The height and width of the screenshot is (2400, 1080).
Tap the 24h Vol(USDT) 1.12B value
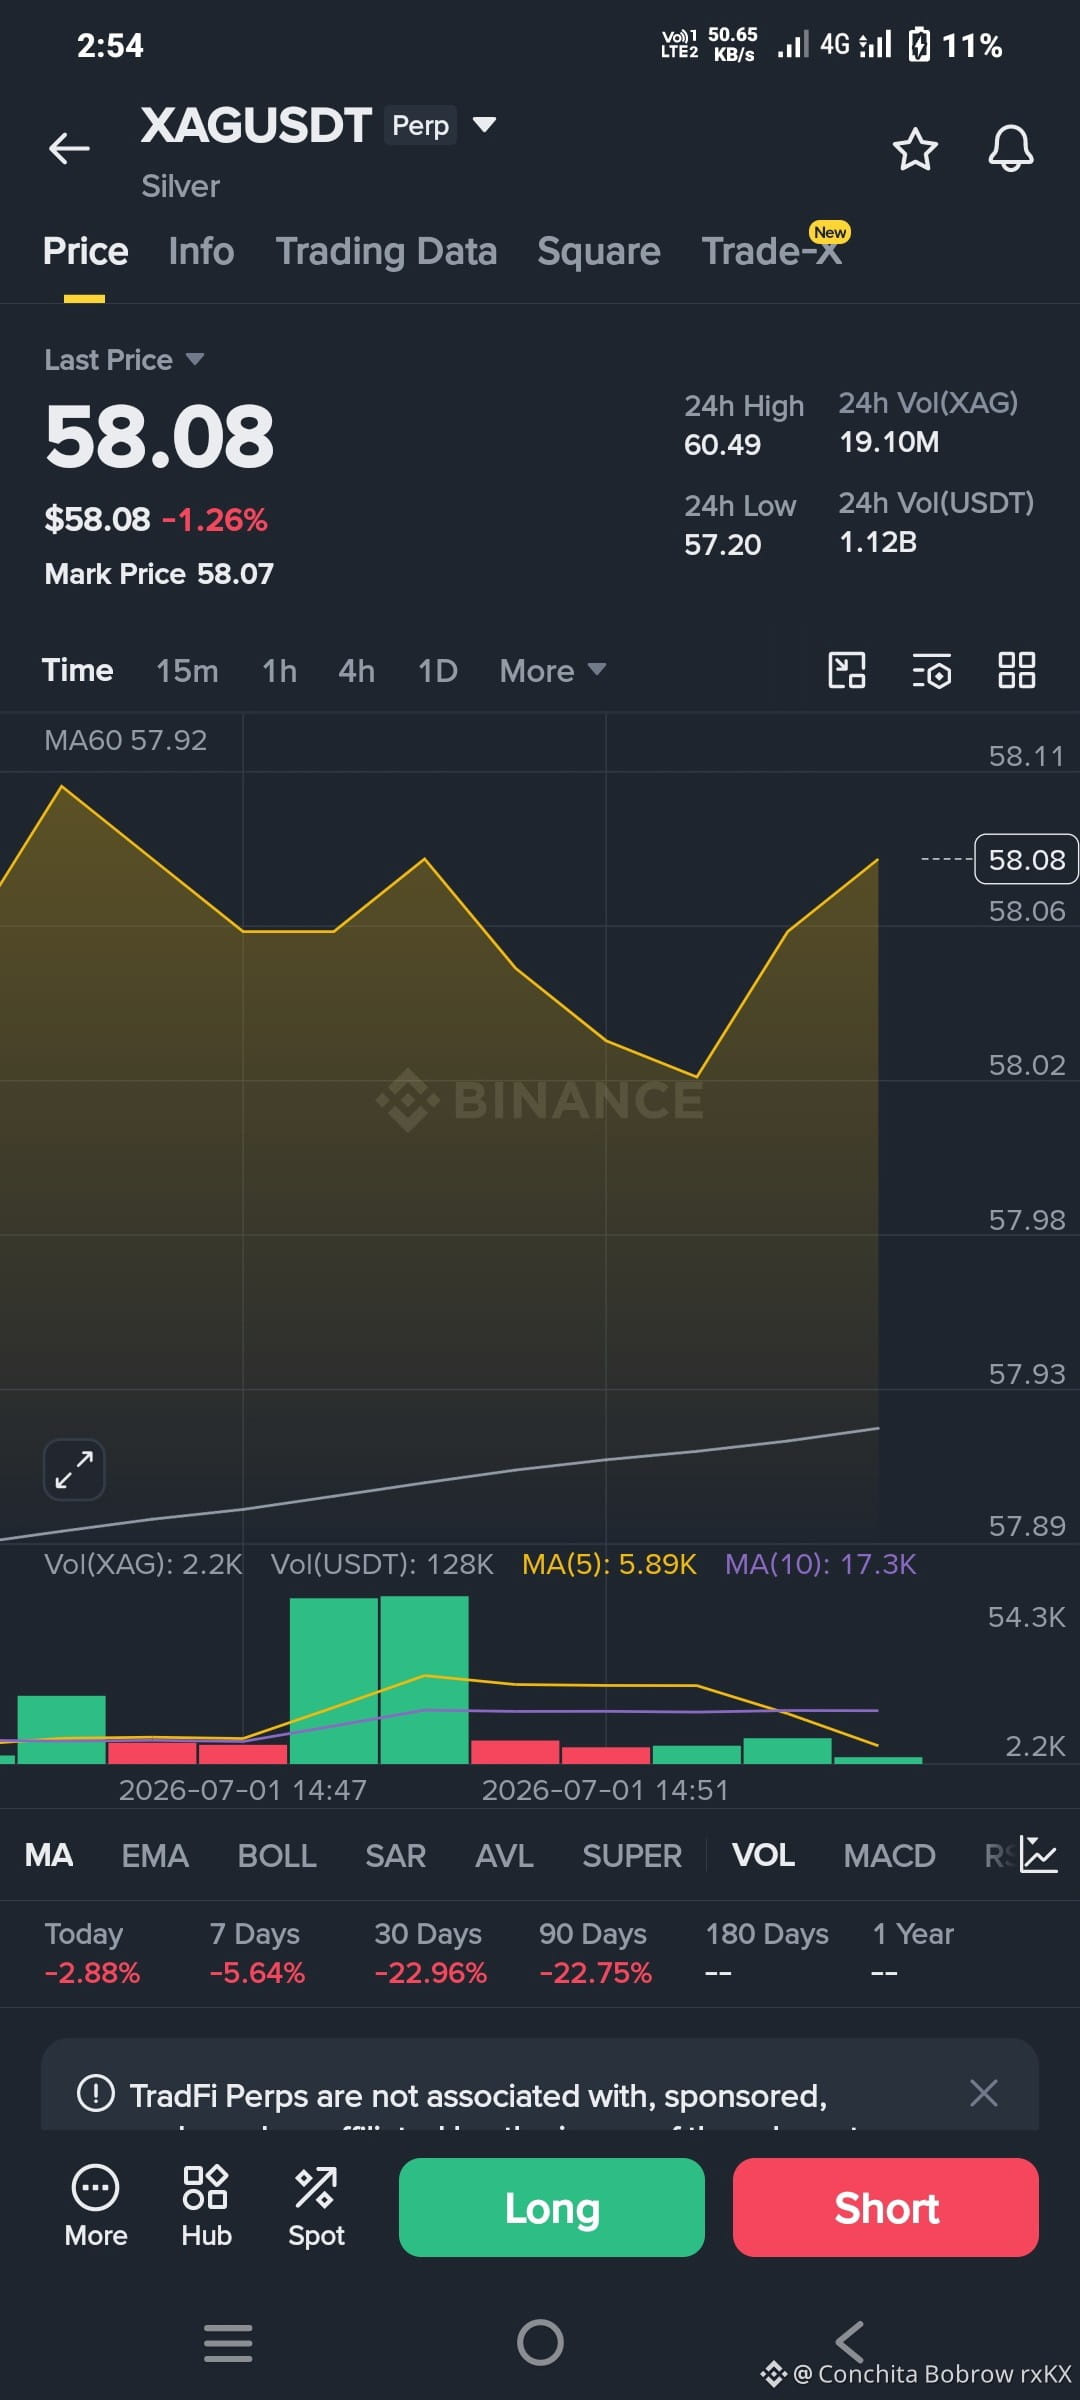coord(877,542)
